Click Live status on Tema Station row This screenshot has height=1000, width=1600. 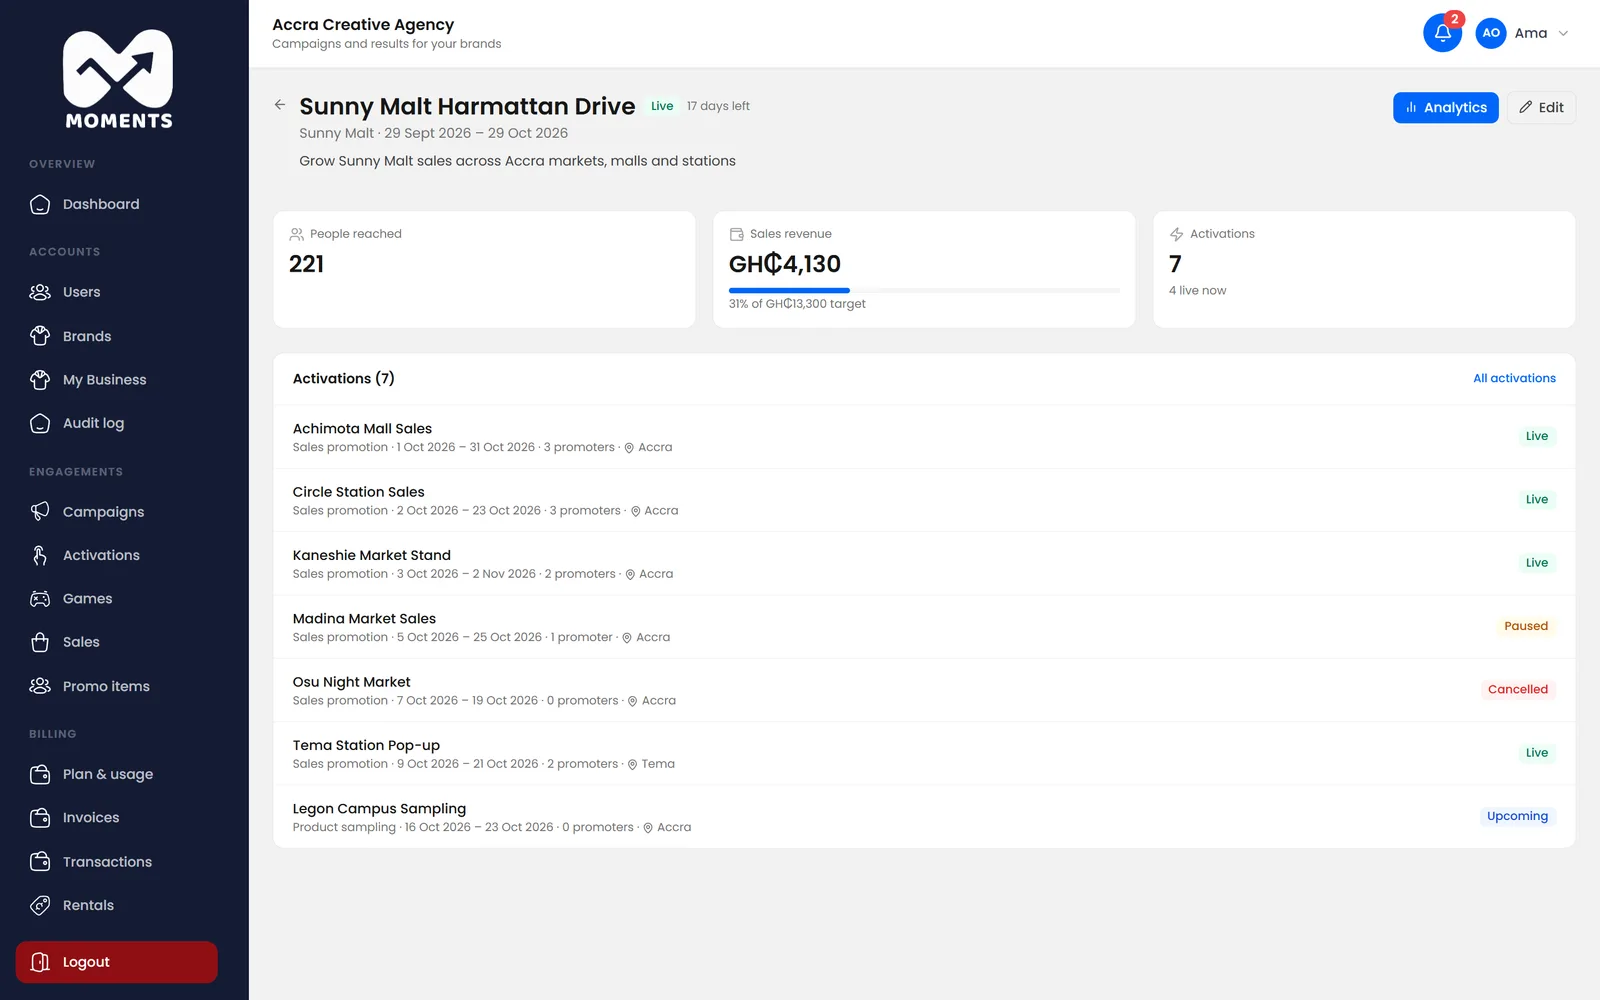pyautogui.click(x=1537, y=753)
